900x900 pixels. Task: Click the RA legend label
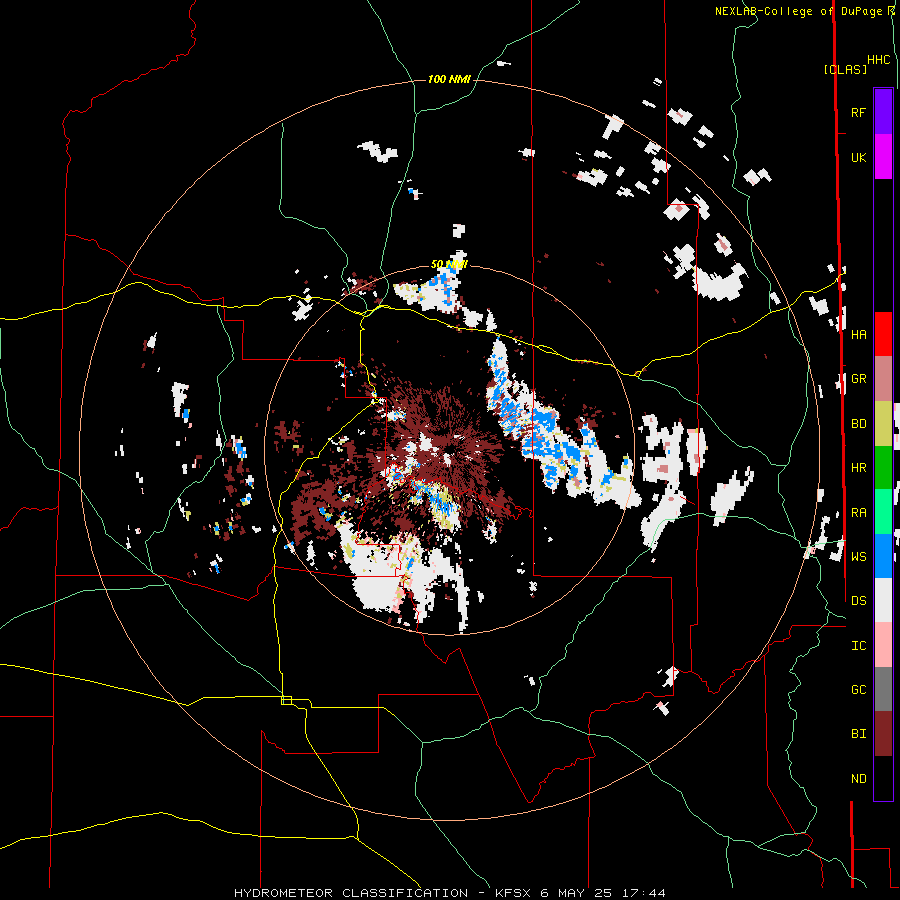click(858, 512)
